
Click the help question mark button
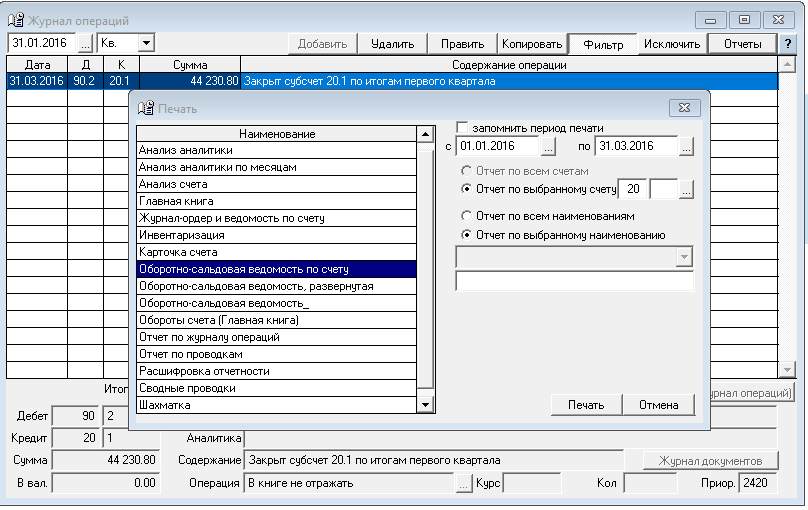click(787, 44)
